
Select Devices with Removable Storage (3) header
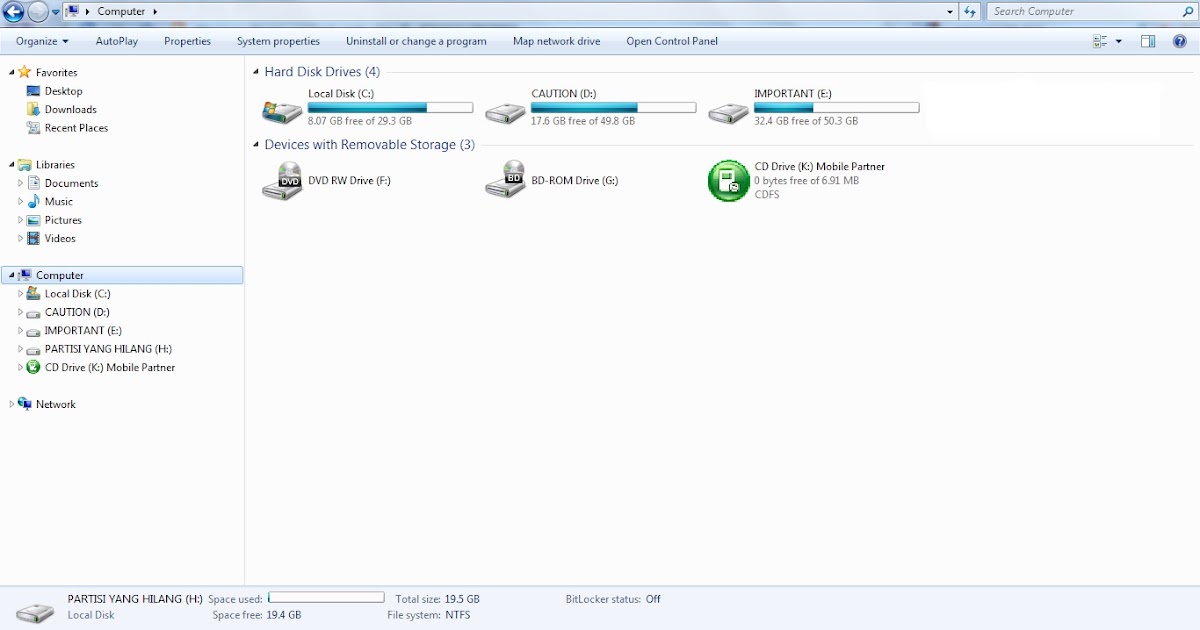[369, 145]
